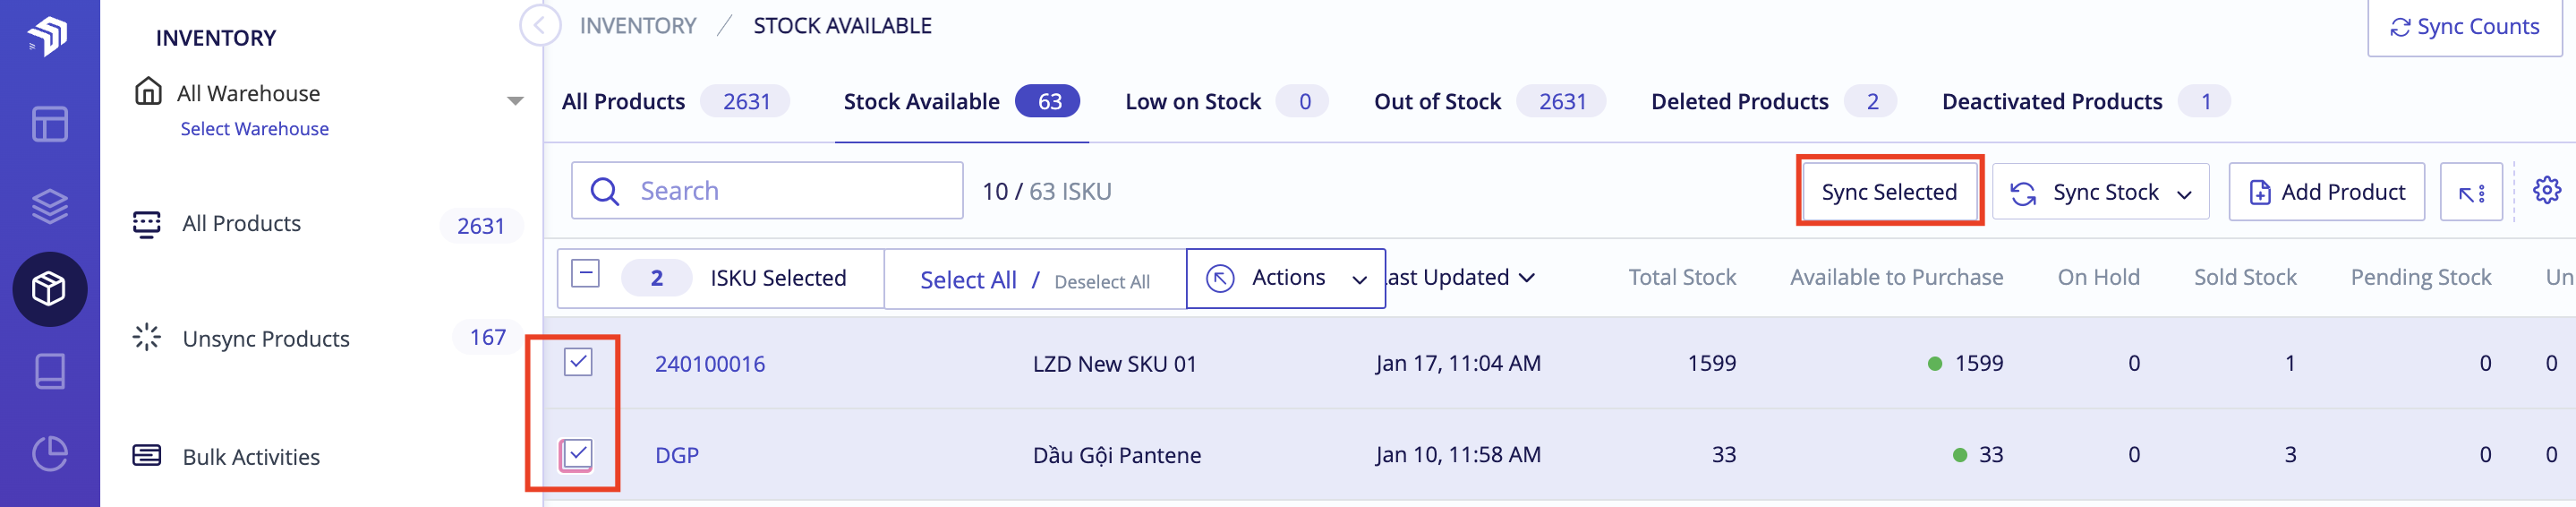Click the Select All link

pos(967,281)
